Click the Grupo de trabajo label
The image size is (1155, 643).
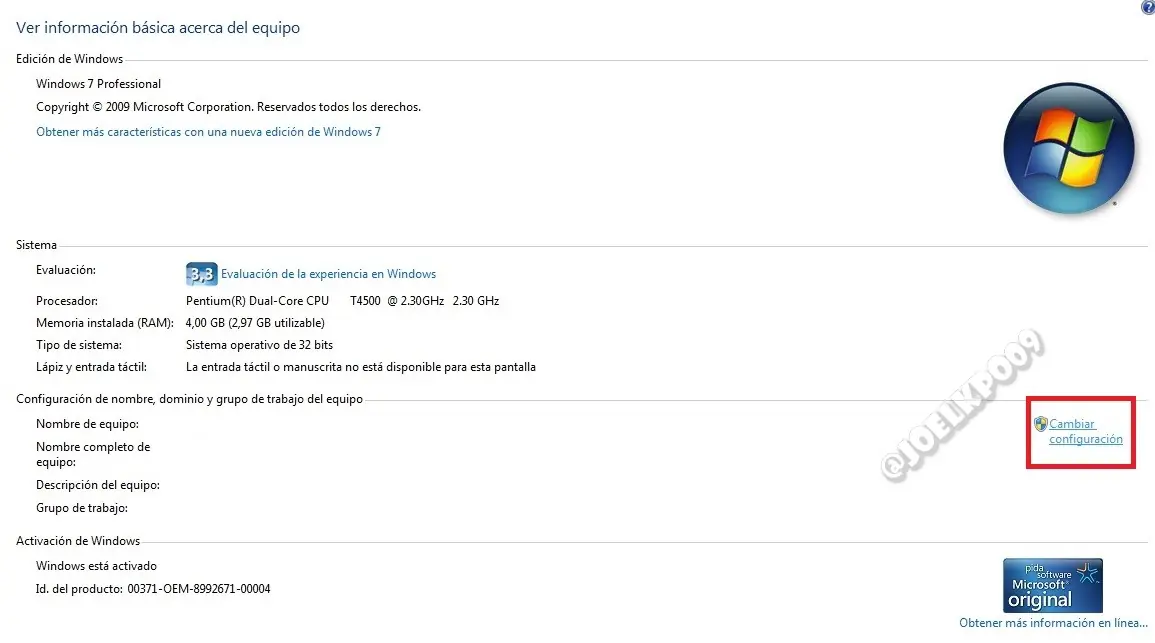pos(82,508)
